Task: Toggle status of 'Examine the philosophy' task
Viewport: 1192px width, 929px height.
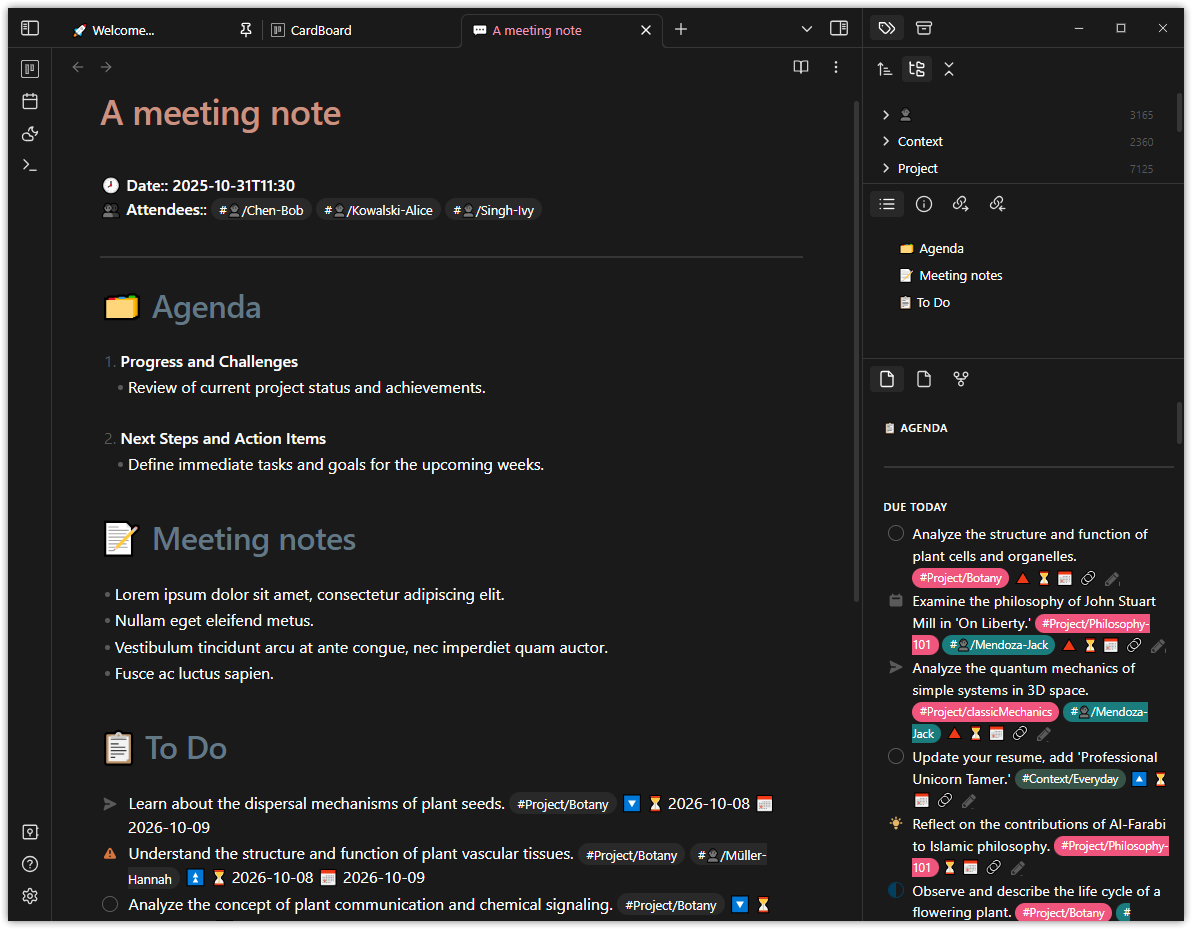Action: click(896, 601)
